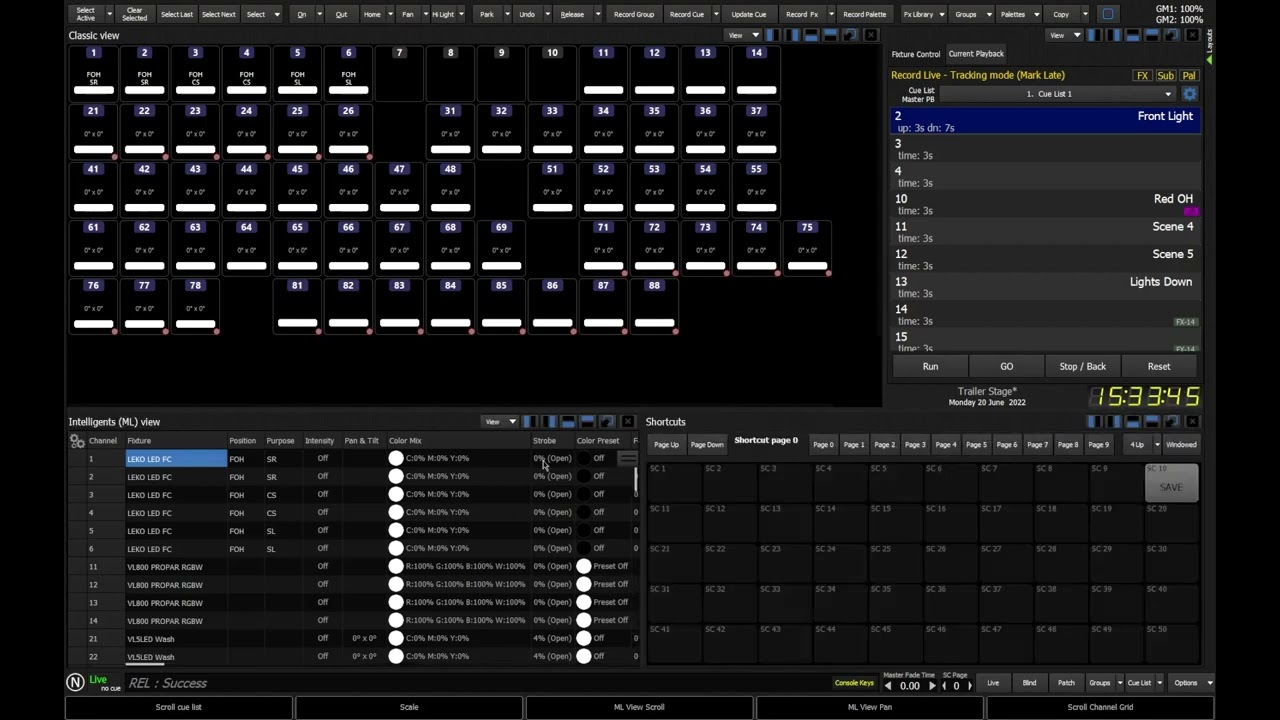Switch to the Current Playback tab

tap(976, 54)
